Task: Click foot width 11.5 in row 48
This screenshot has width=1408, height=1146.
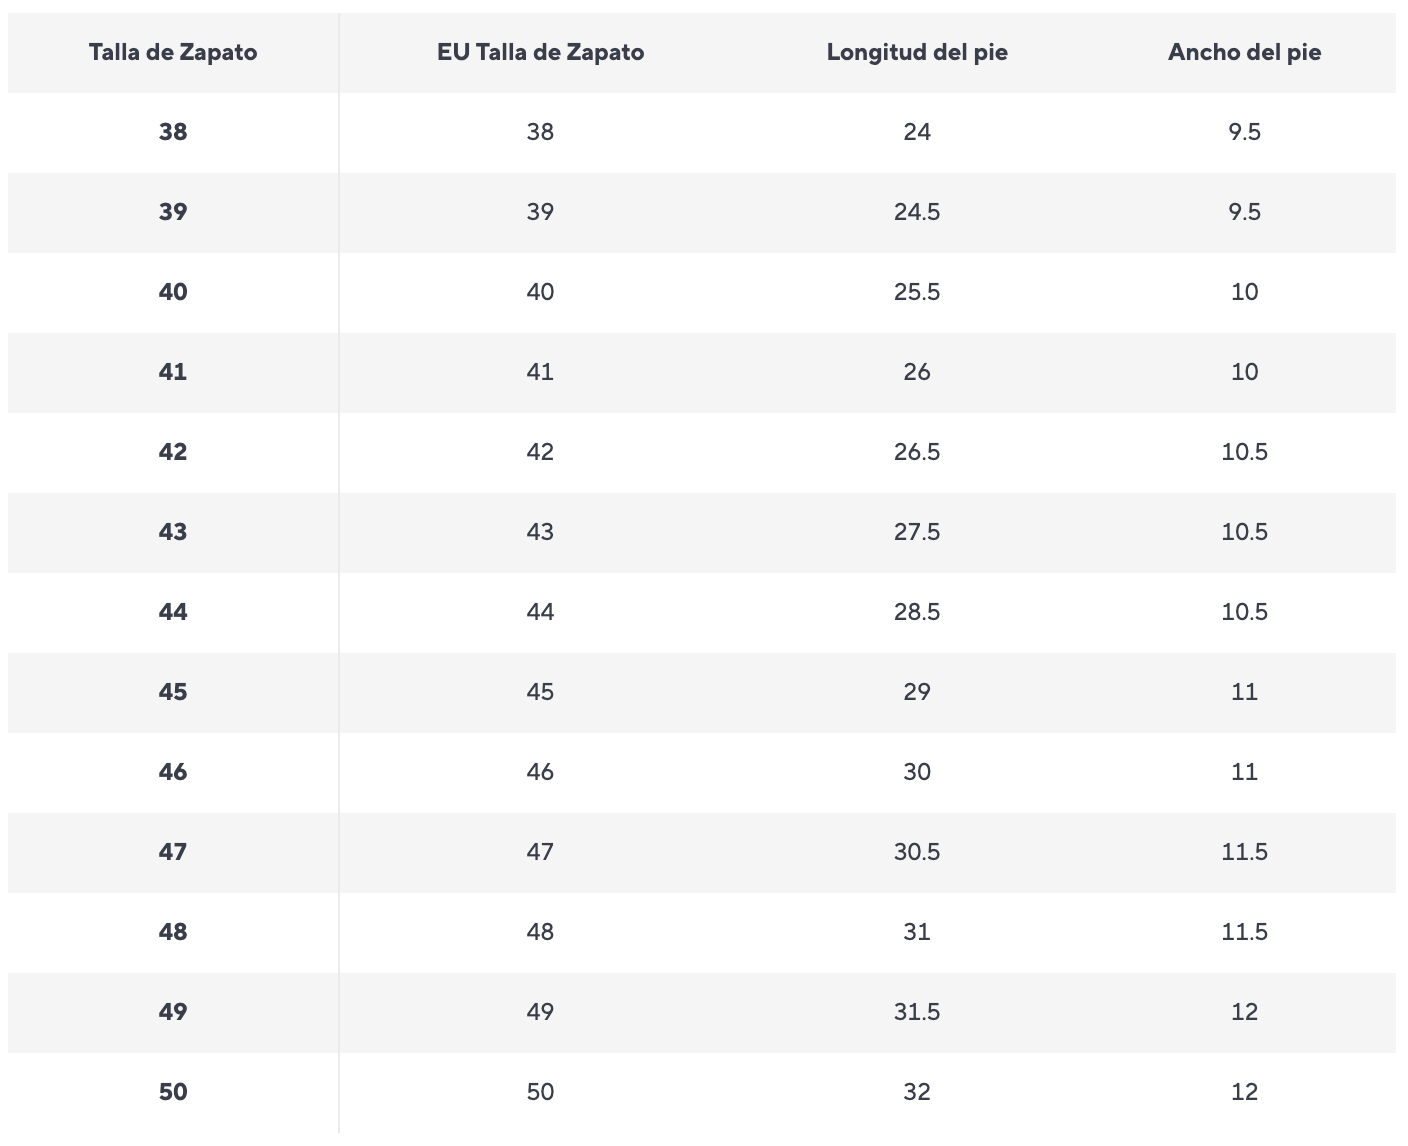Action: 1244,932
